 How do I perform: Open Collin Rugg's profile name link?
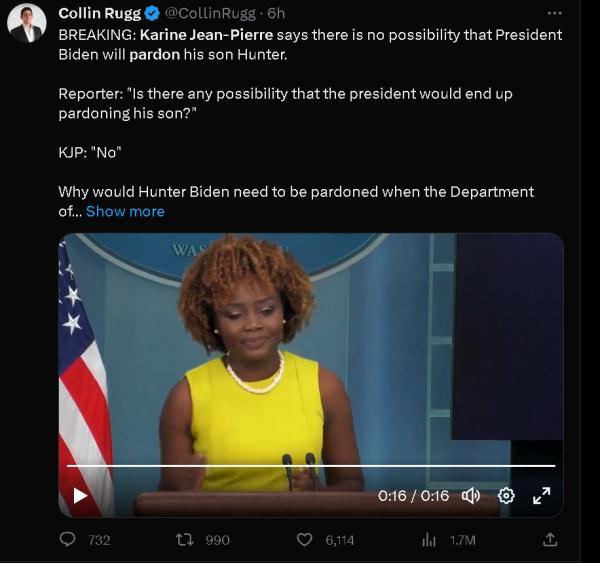pyautogui.click(x=100, y=13)
